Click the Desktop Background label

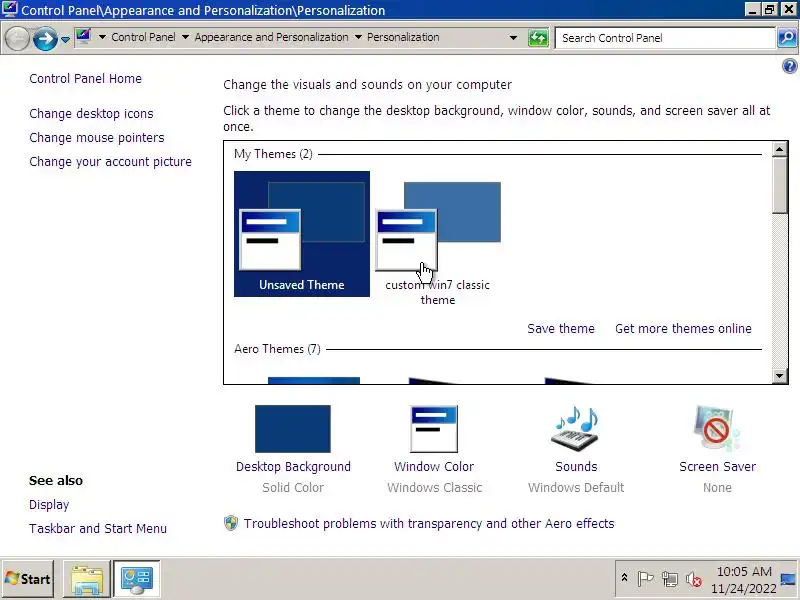[293, 467]
